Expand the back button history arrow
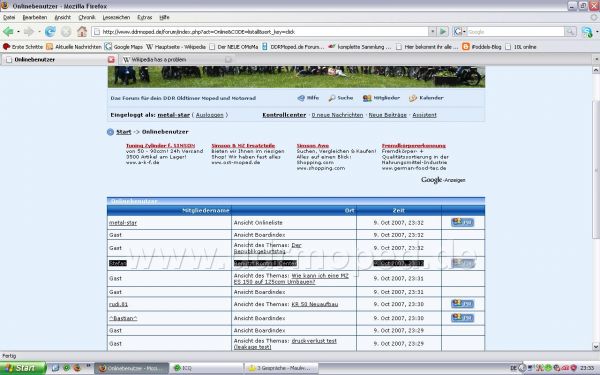600x375 pixels. tap(18, 32)
